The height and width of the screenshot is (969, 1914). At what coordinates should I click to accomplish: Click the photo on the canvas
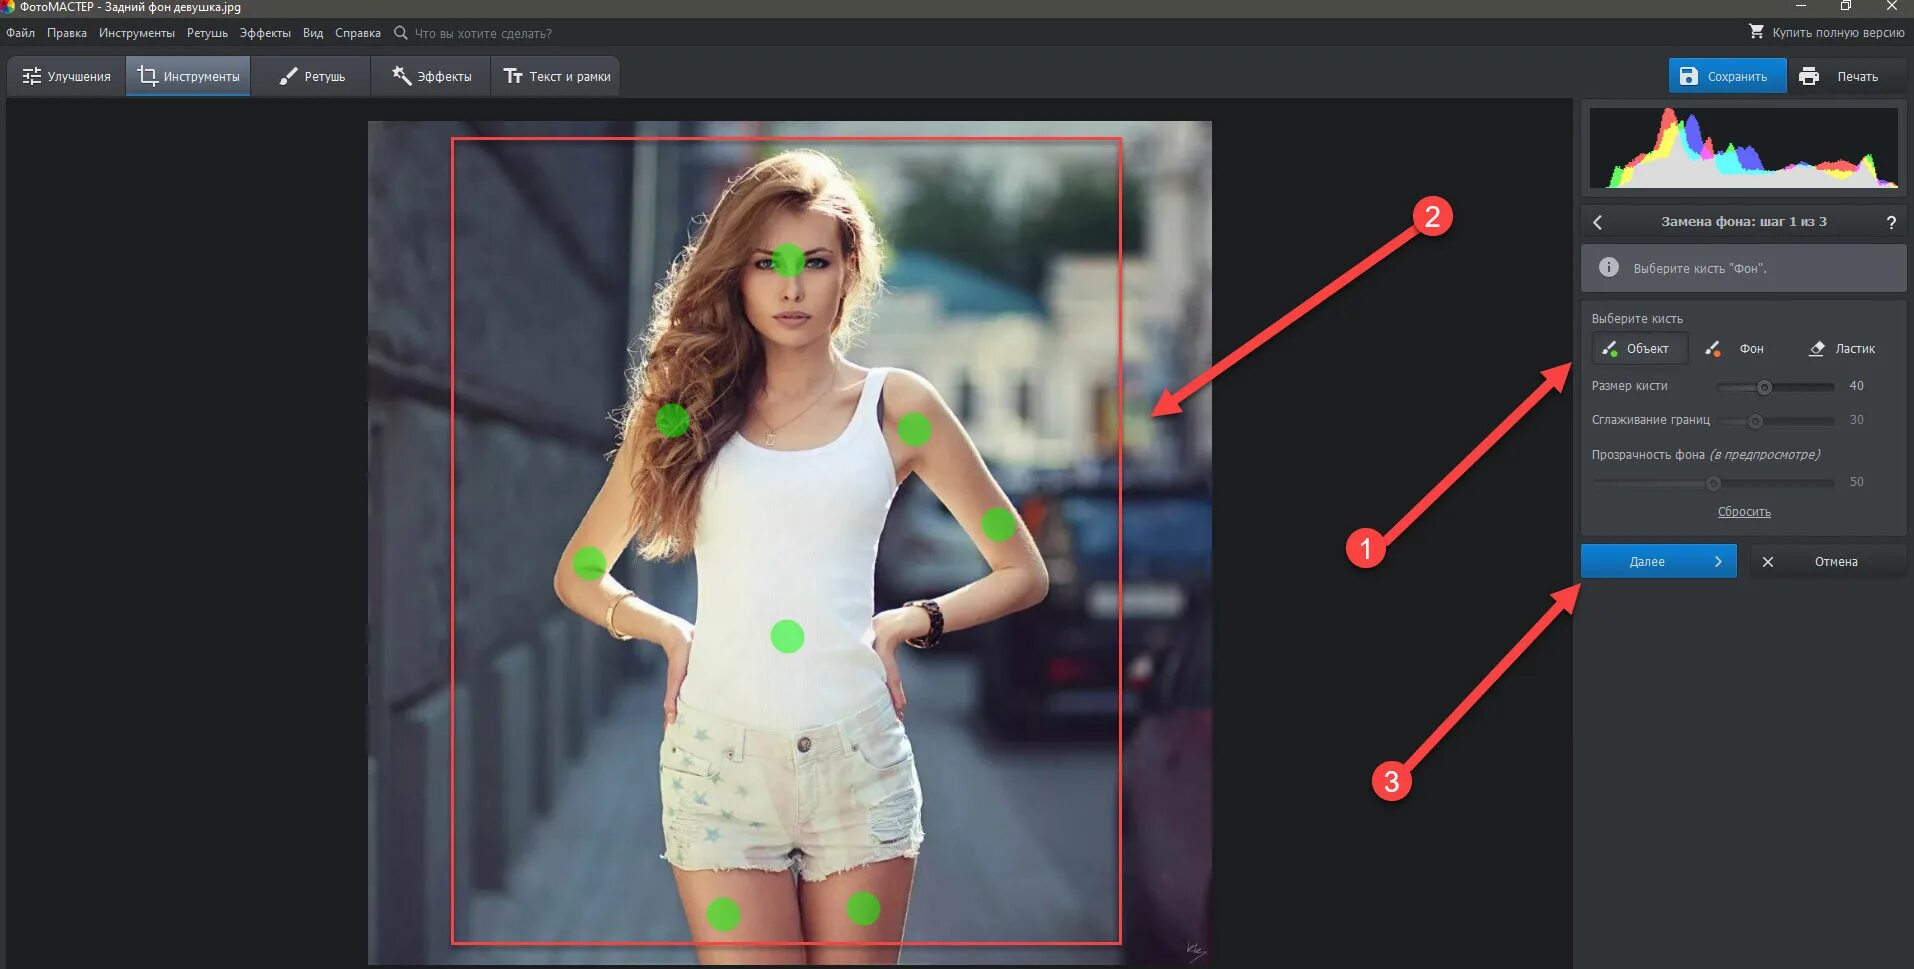789,542
